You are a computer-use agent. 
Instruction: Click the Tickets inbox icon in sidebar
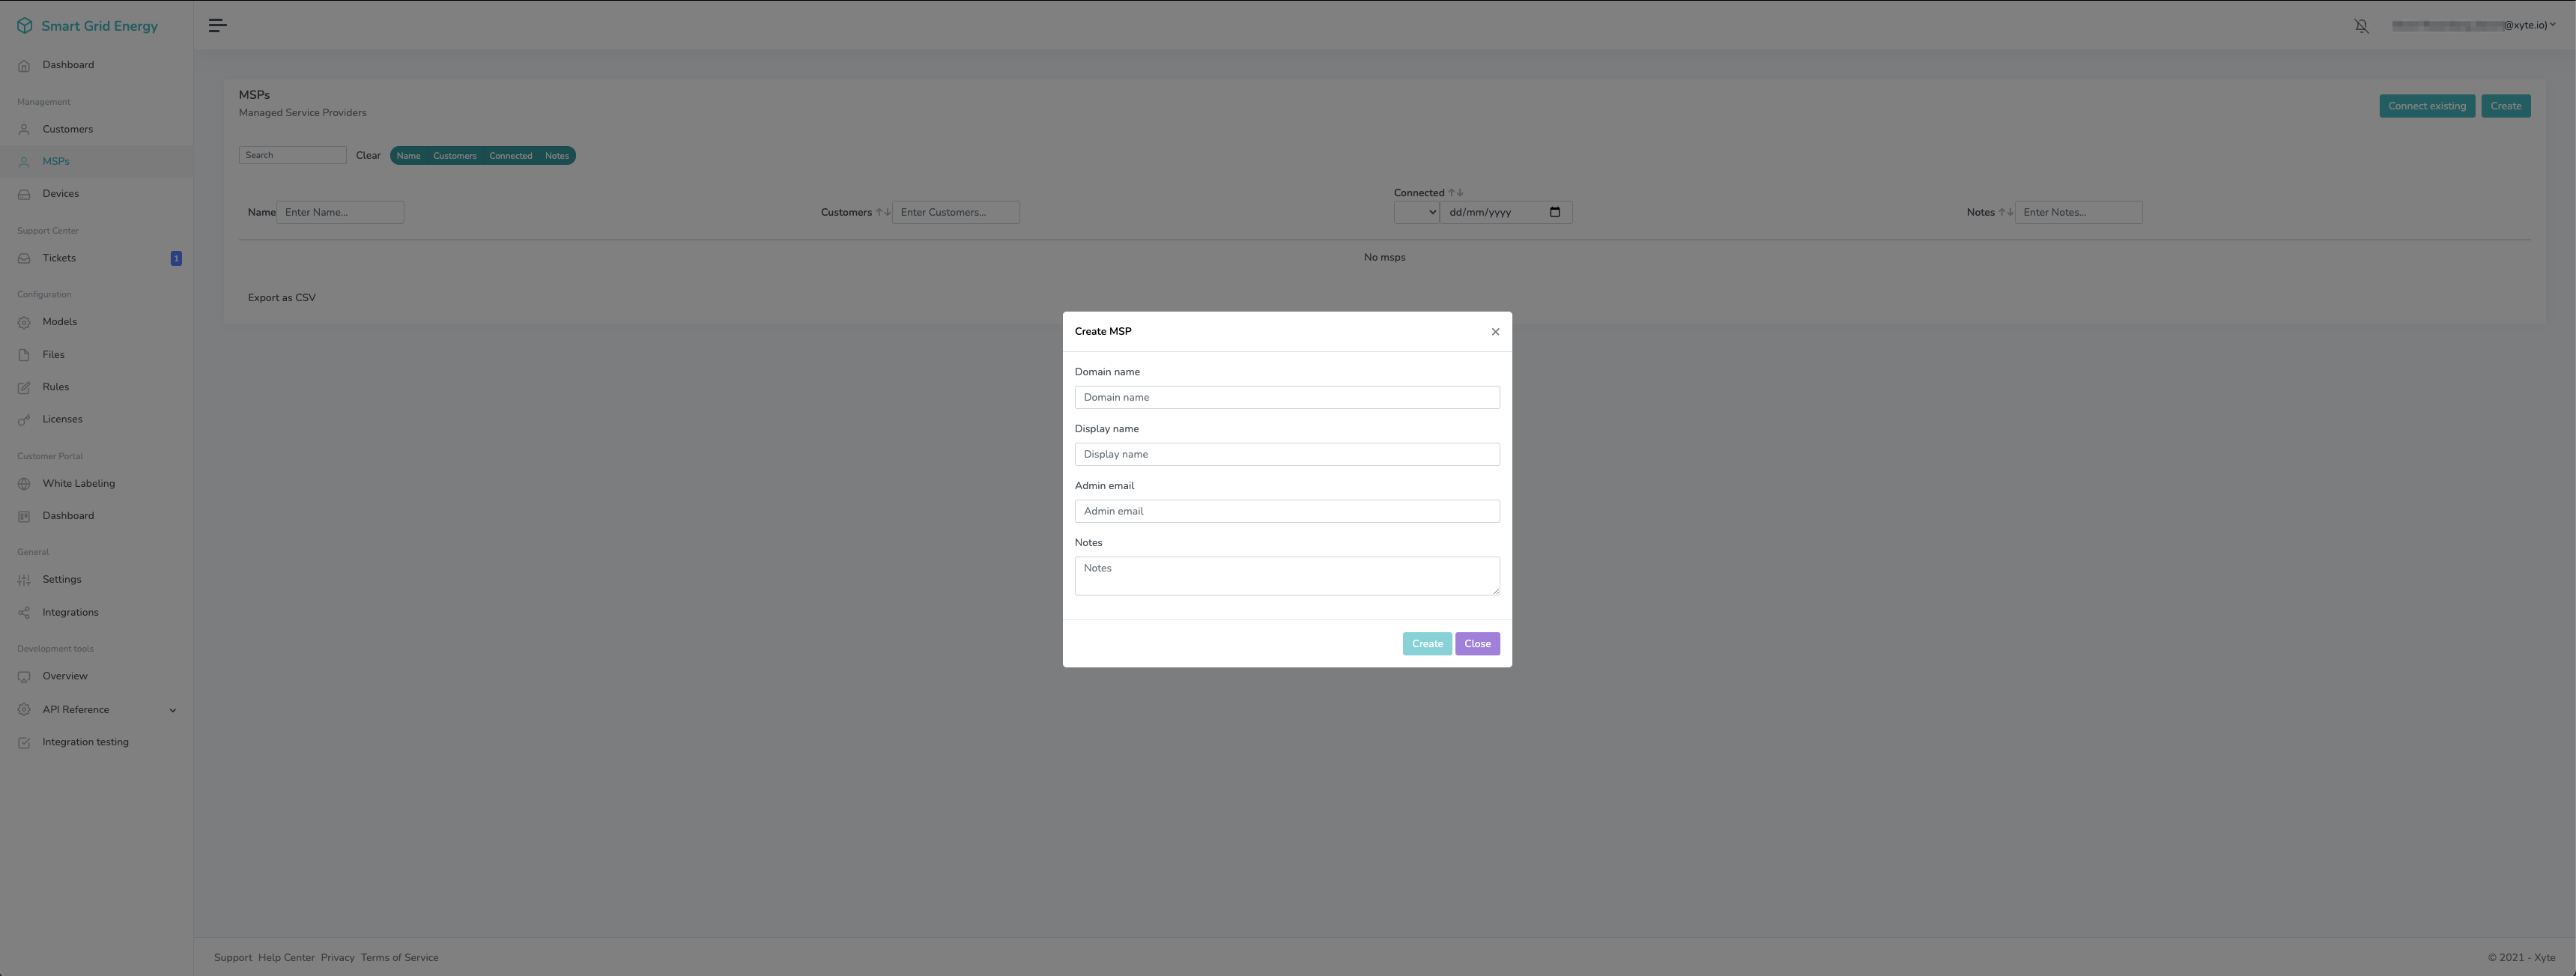tap(24, 259)
